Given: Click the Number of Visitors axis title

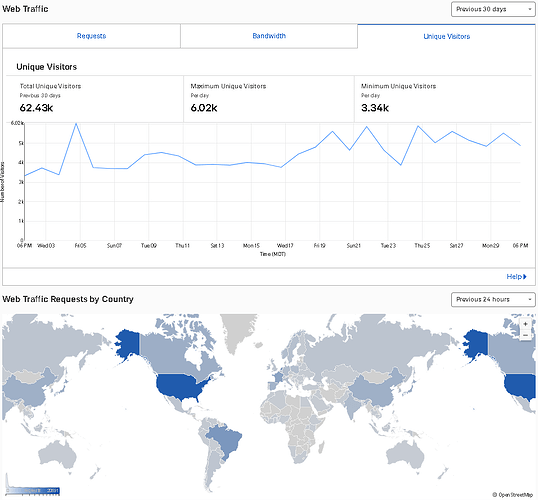Looking at the screenshot, I should tap(2, 182).
